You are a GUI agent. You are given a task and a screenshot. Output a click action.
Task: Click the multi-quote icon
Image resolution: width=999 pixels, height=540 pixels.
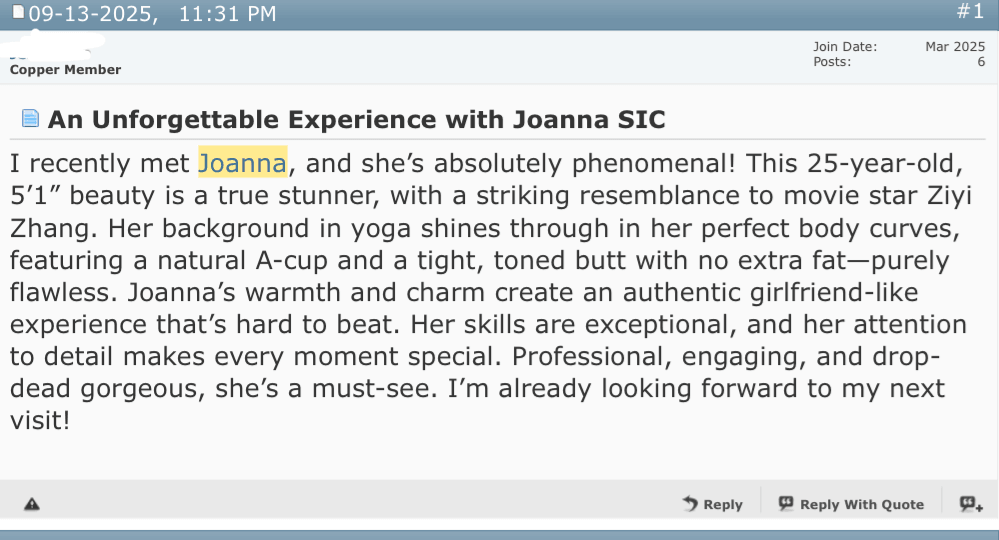pyautogui.click(x=970, y=504)
